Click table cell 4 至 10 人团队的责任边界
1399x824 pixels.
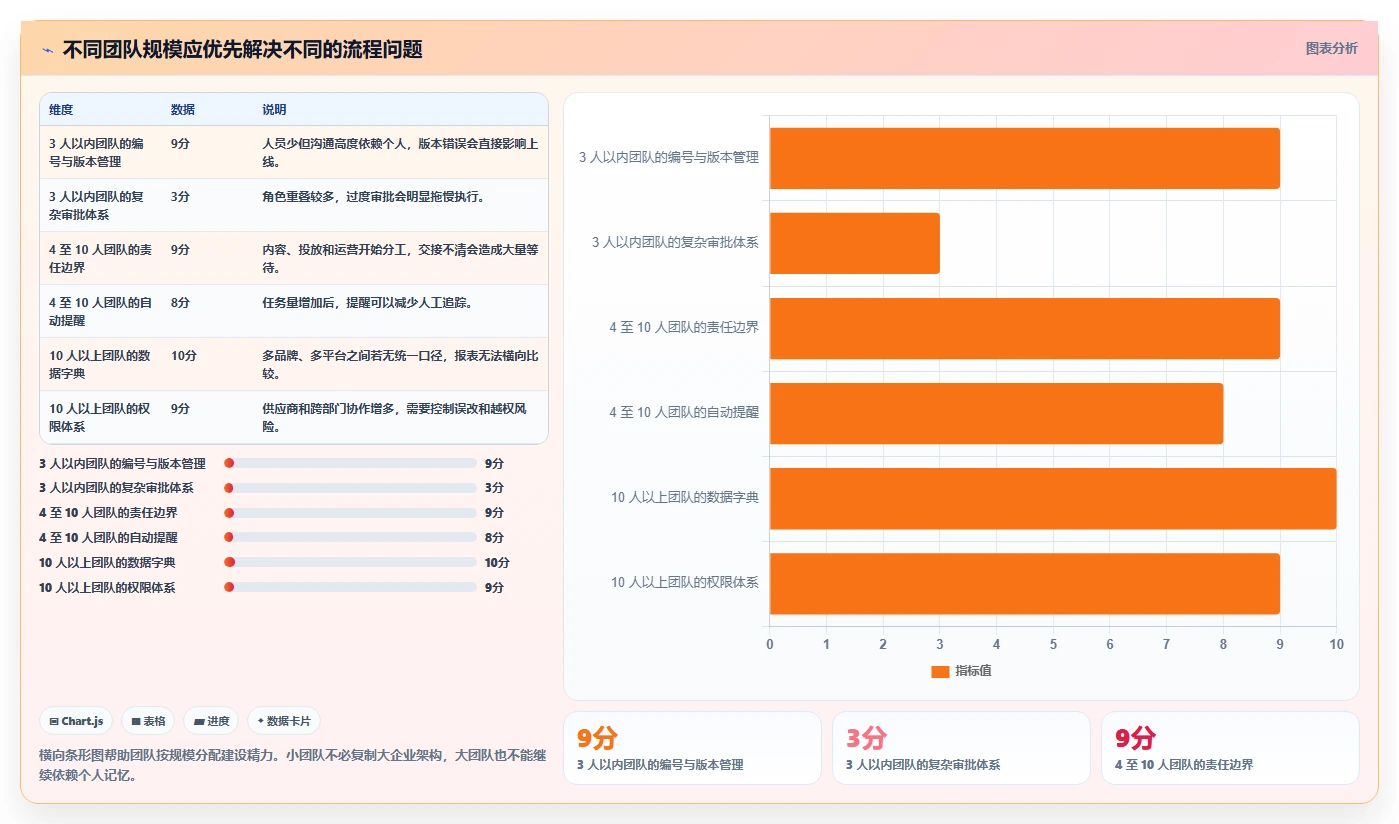(x=100, y=258)
